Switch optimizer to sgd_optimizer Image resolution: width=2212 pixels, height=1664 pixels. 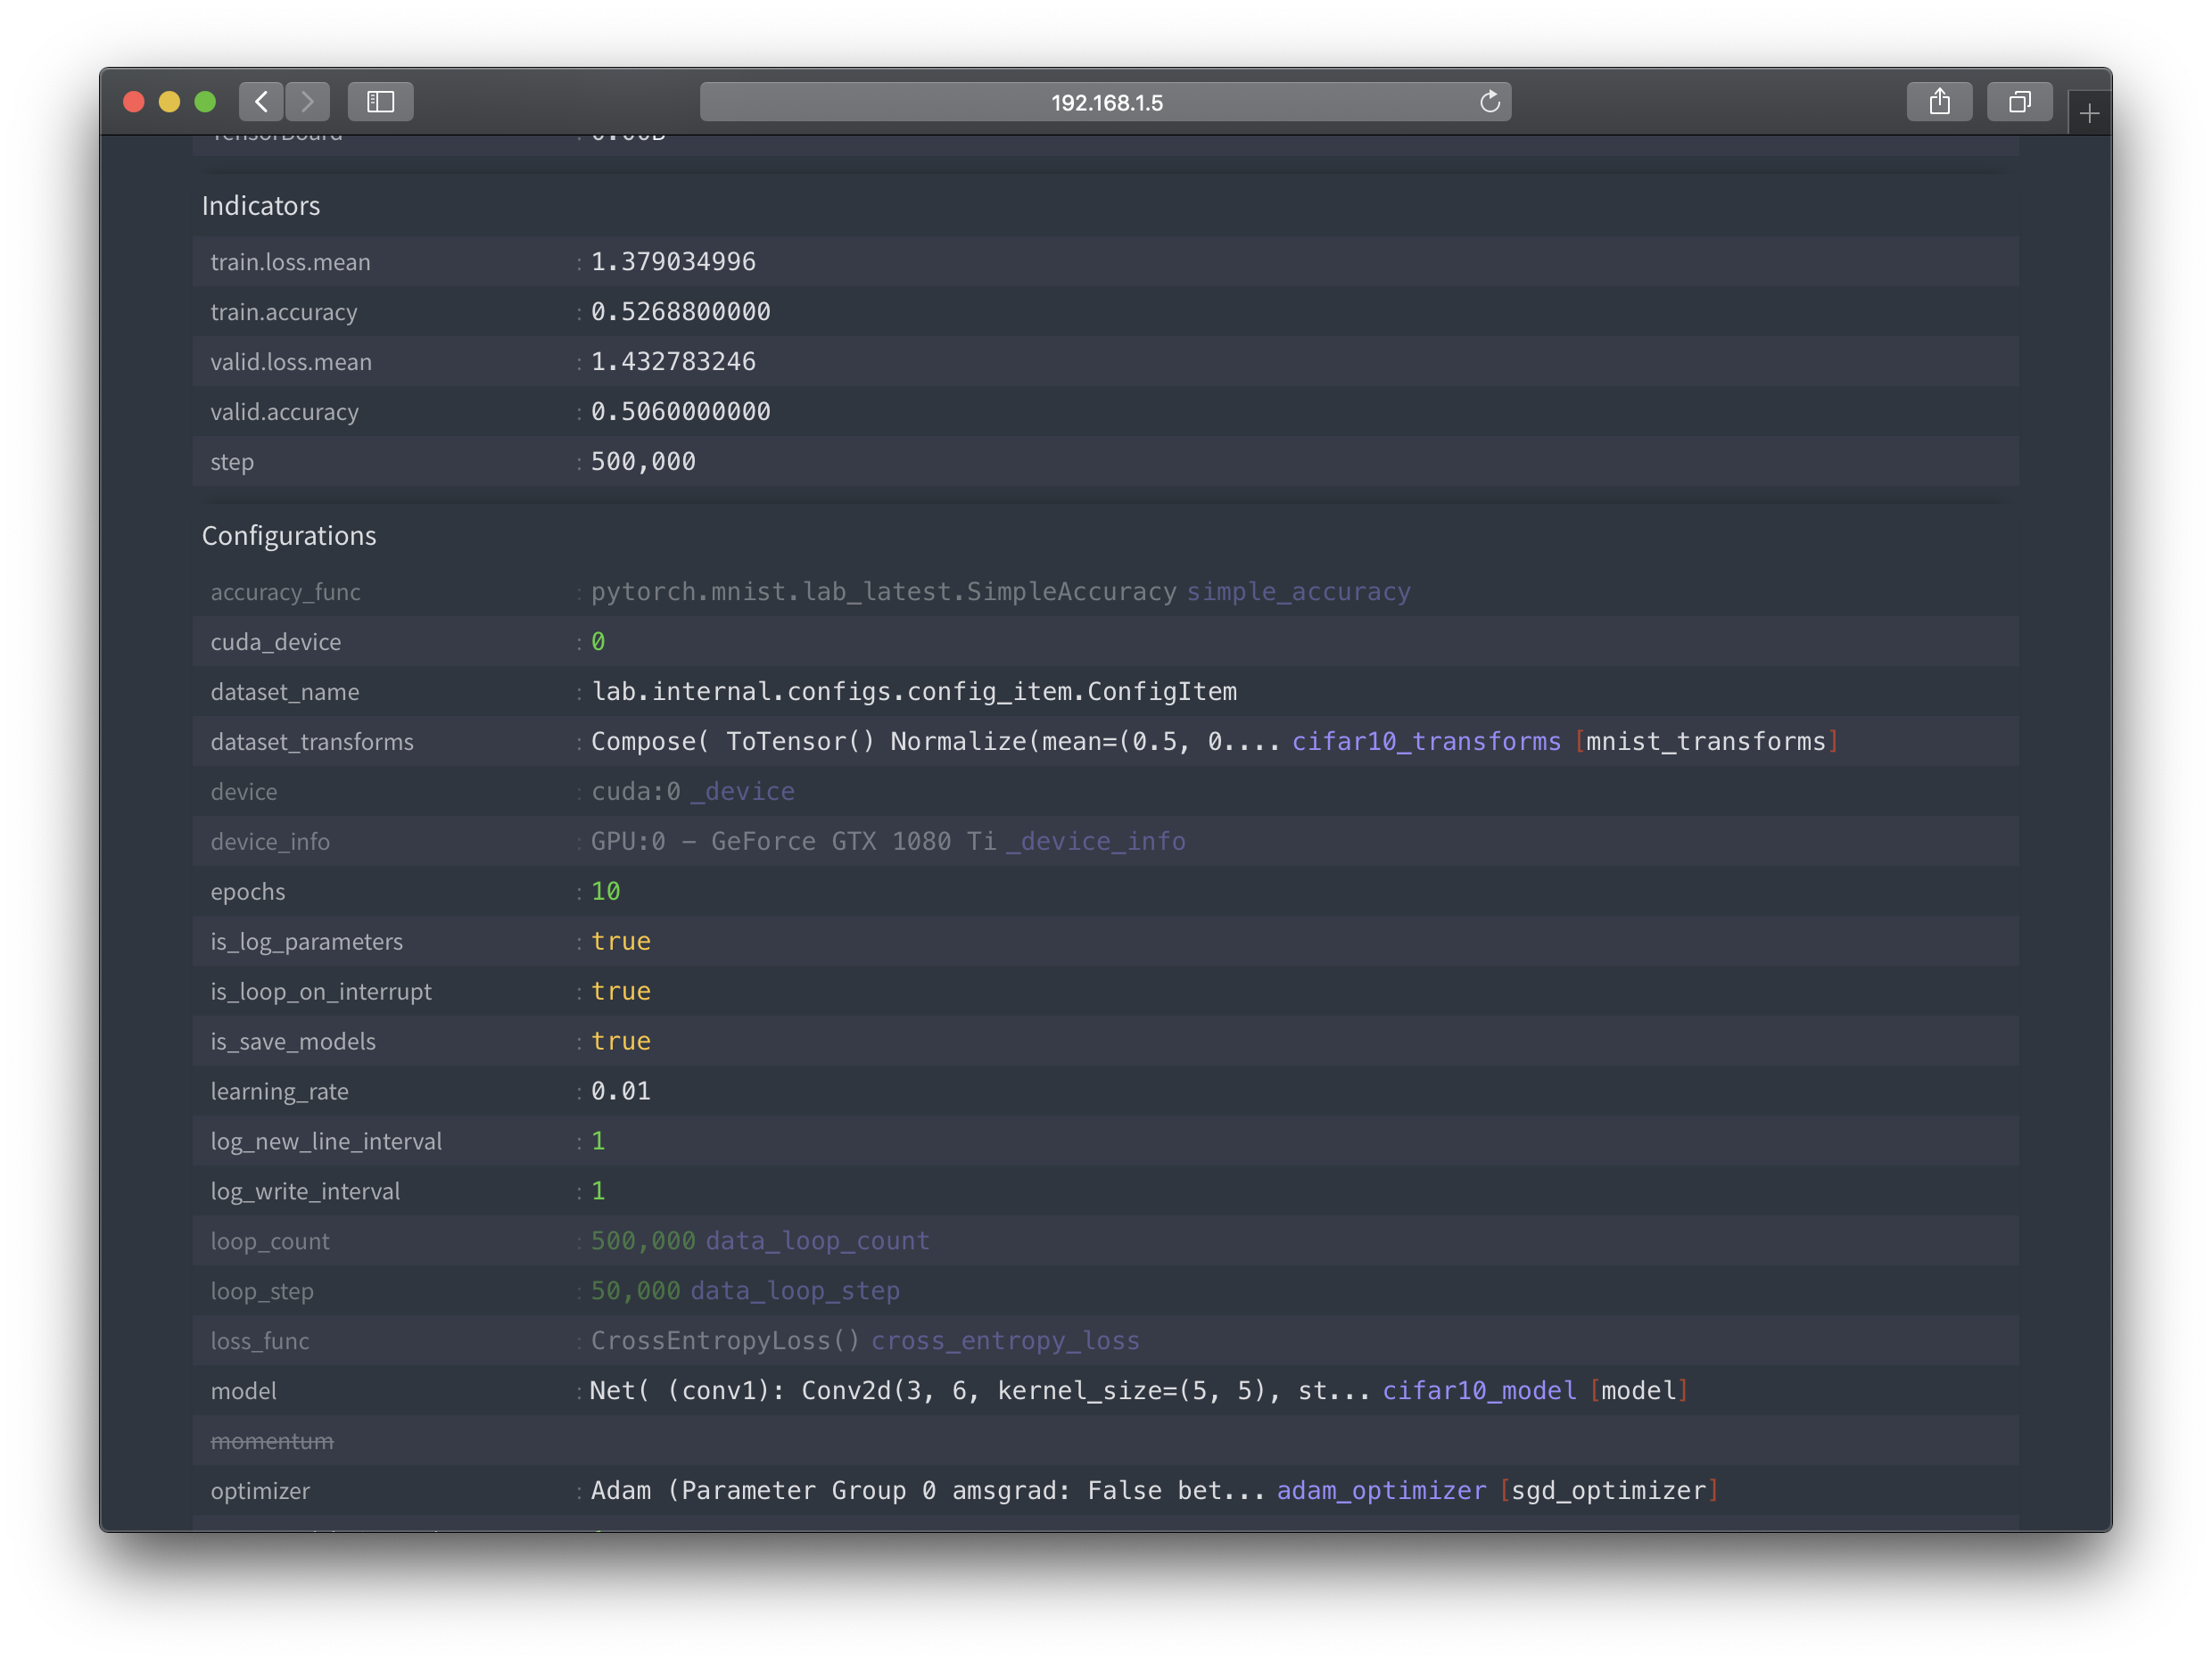coord(1610,1489)
